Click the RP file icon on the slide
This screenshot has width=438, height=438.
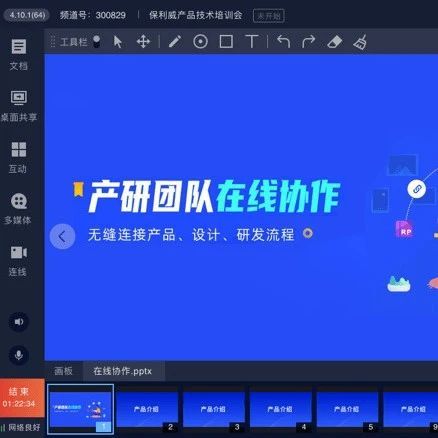pyautogui.click(x=404, y=229)
